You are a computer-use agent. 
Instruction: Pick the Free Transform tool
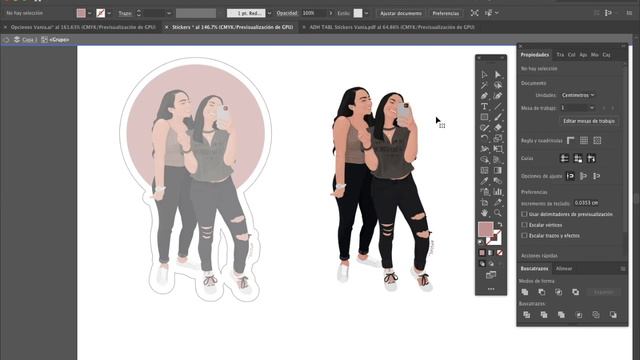click(x=498, y=149)
